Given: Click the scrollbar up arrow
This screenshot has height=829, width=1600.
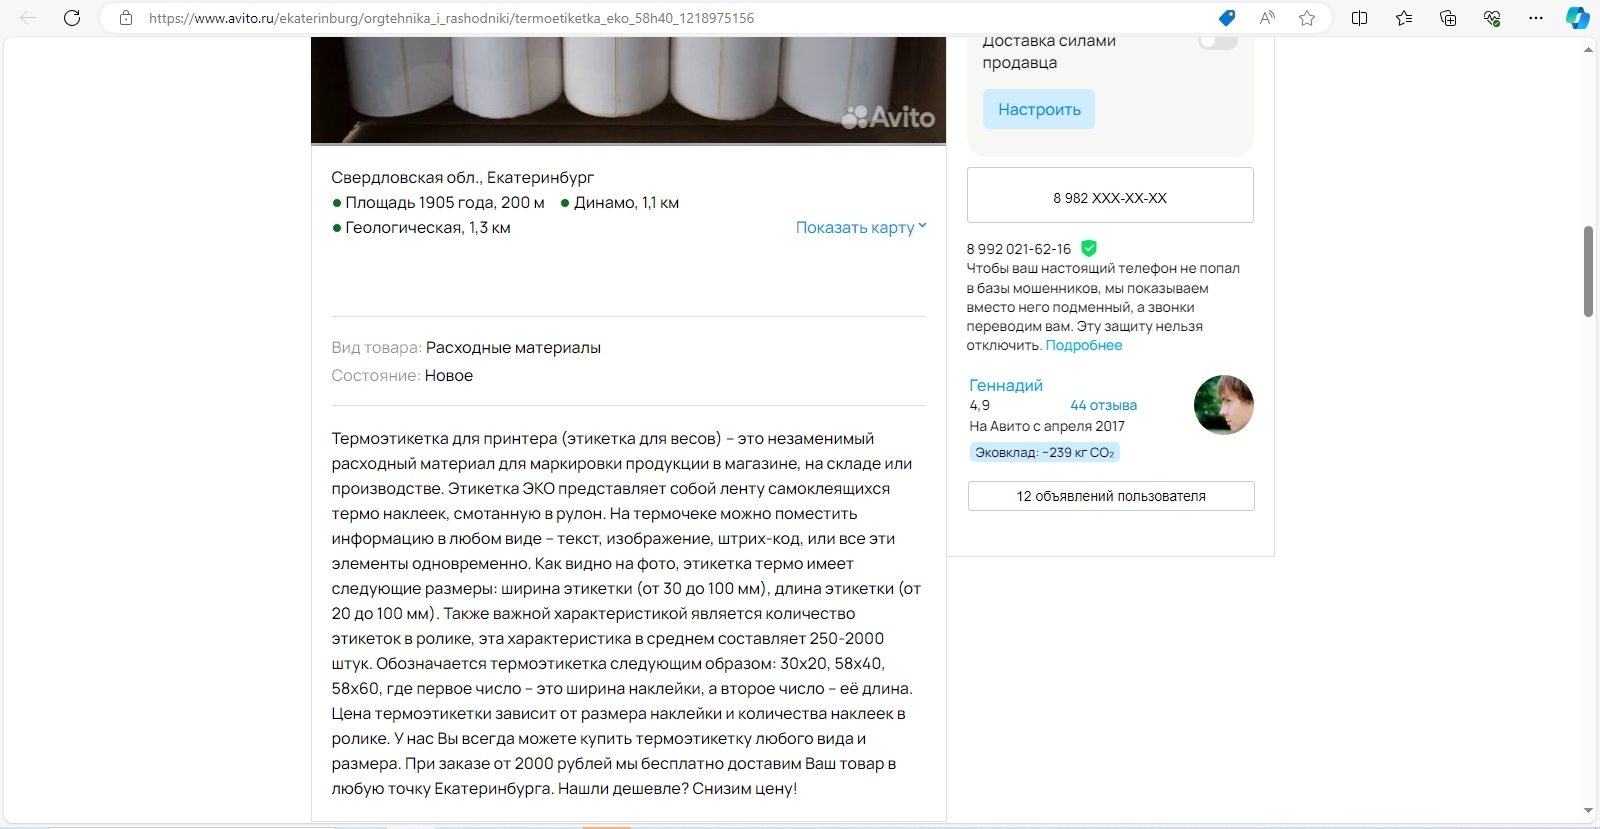Looking at the screenshot, I should coord(1588,49).
